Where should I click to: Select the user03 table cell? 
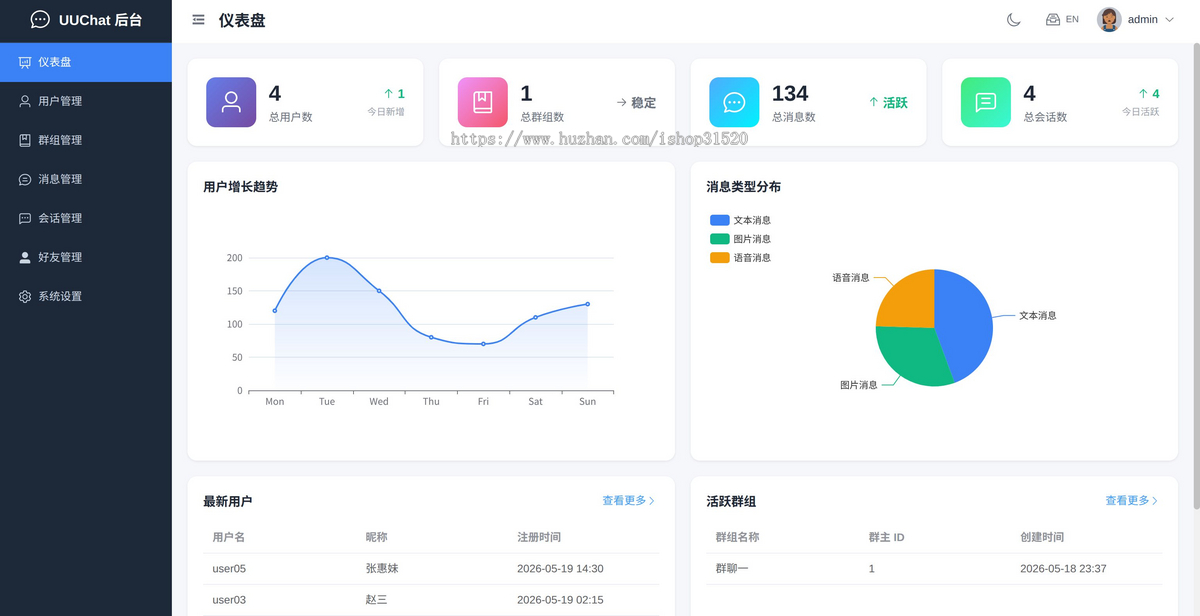click(x=229, y=600)
